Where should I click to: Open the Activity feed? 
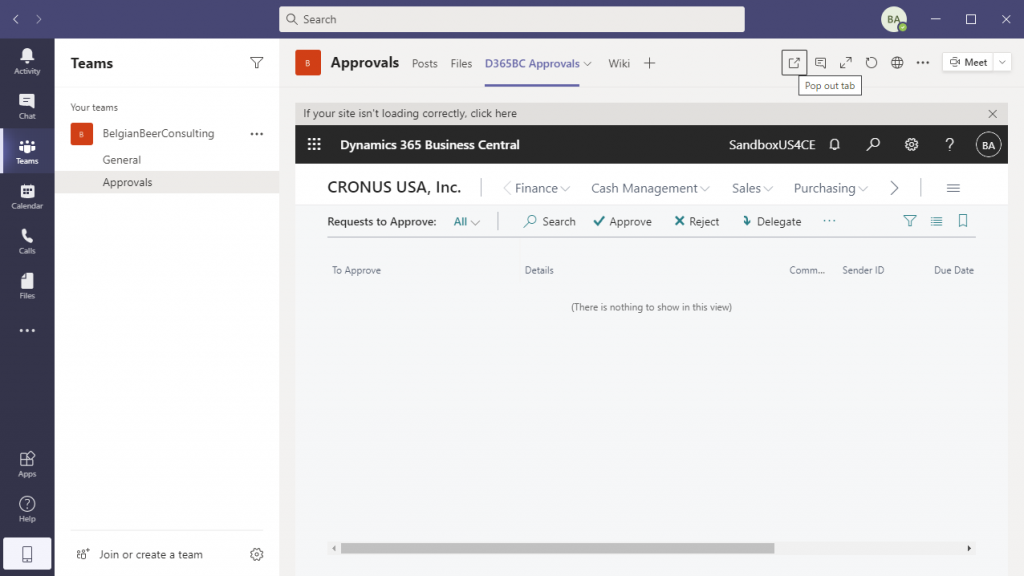(x=27, y=61)
